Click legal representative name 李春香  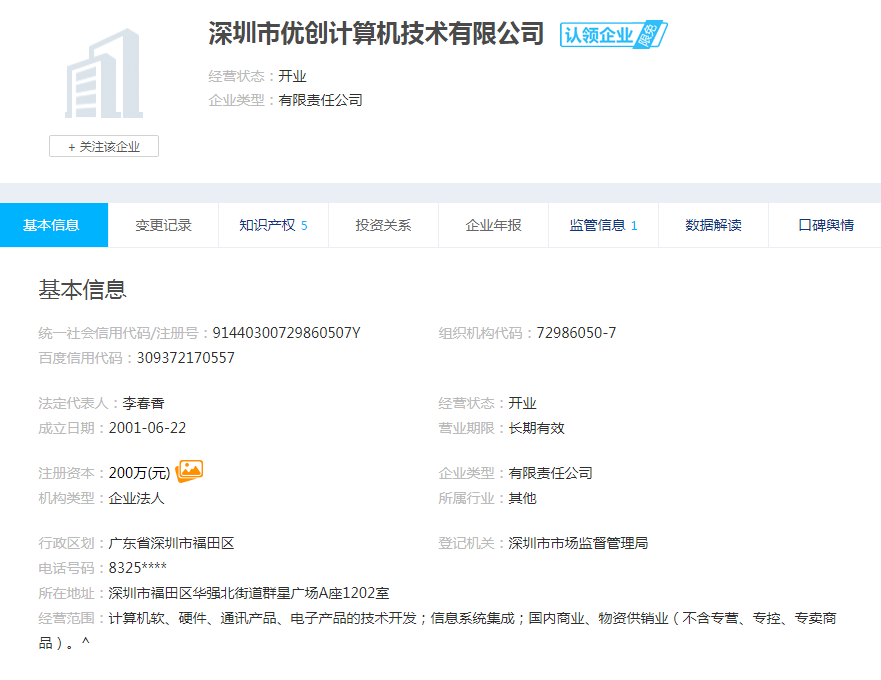pos(143,403)
